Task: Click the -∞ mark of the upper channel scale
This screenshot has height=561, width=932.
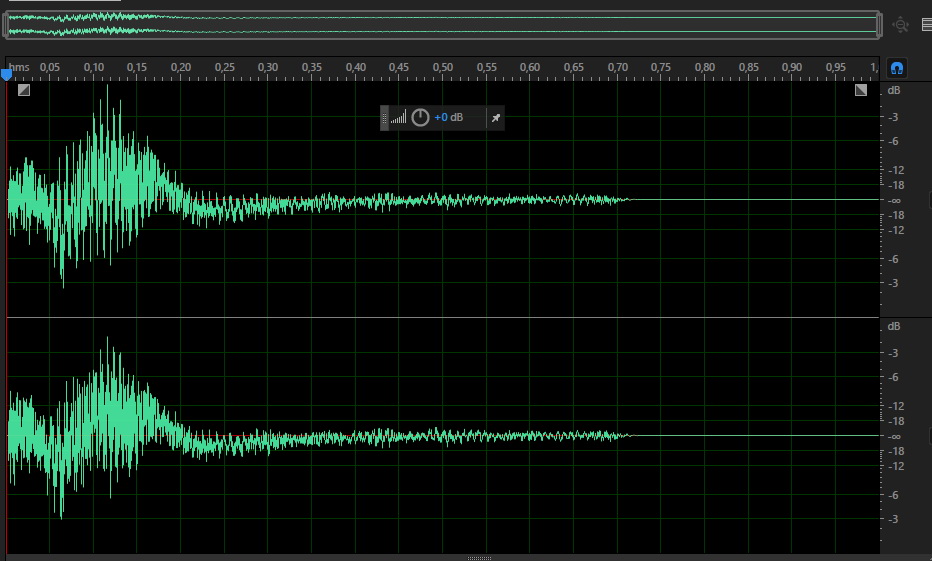Action: tap(894, 201)
